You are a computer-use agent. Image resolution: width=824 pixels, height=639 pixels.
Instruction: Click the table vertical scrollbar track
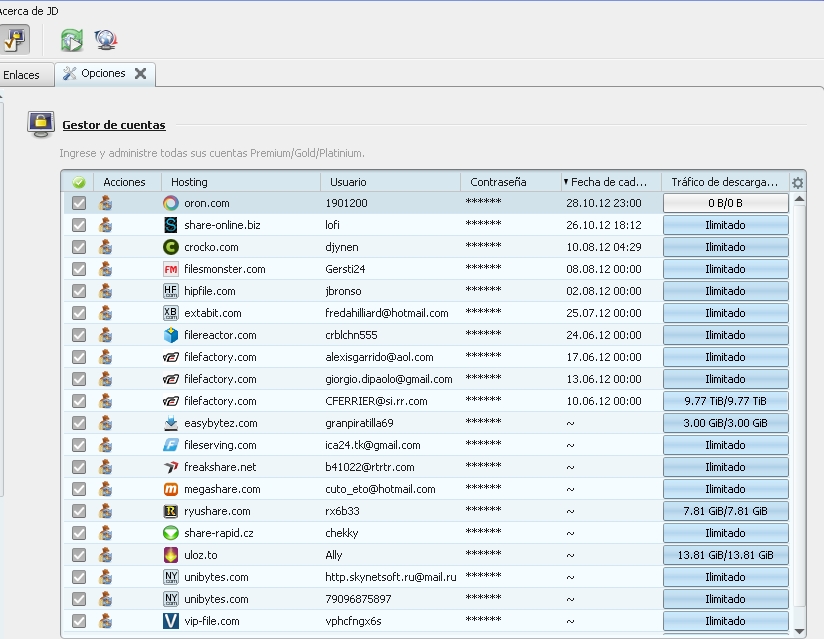(x=799, y=415)
